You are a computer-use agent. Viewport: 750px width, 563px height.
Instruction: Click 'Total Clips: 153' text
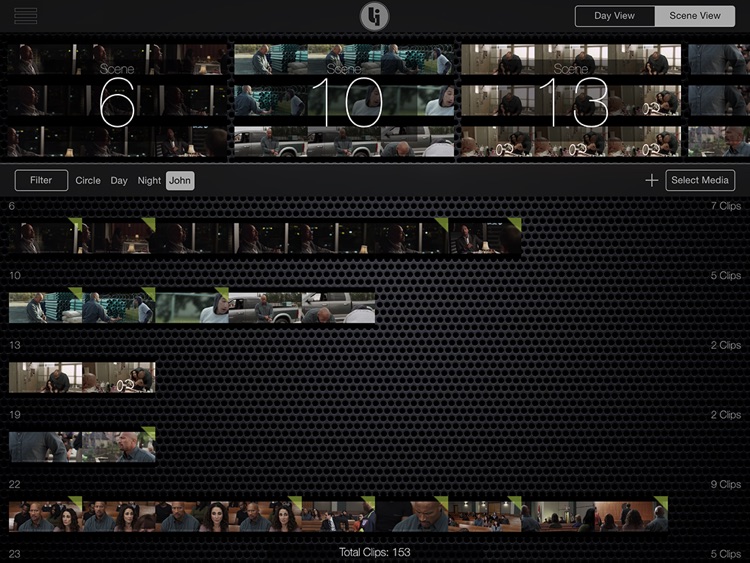pyautogui.click(x=375, y=552)
